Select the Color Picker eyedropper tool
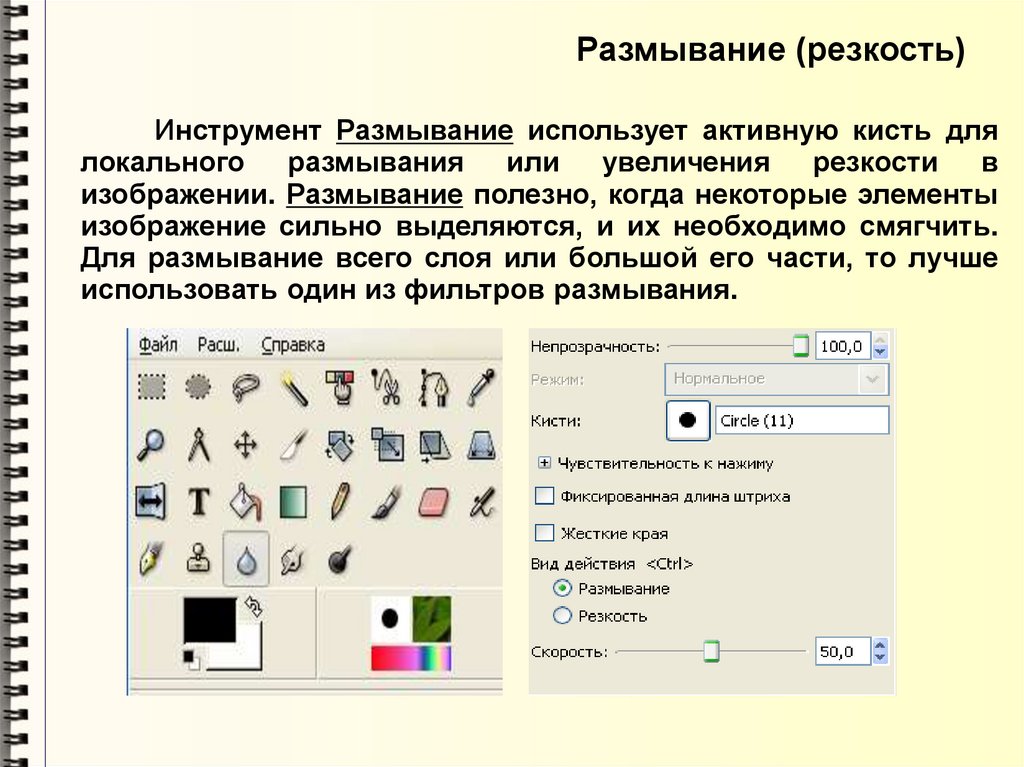Viewport: 1024px width, 767px height. click(x=481, y=387)
